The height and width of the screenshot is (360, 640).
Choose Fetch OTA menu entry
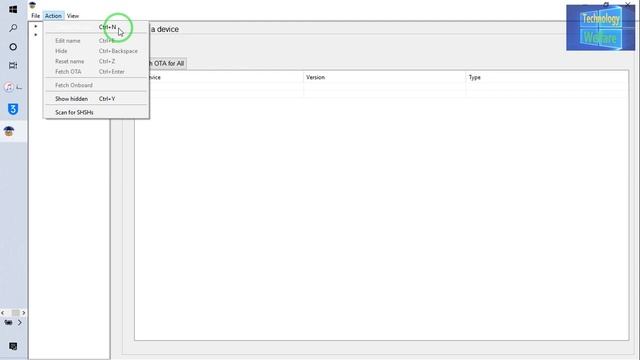tap(96, 71)
